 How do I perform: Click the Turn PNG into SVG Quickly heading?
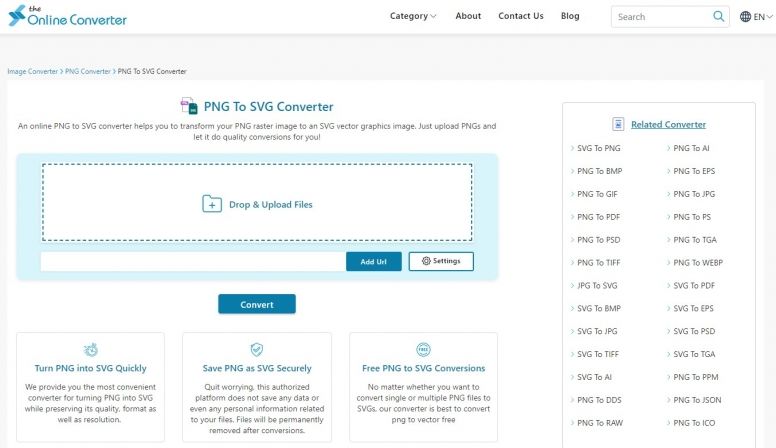point(91,368)
